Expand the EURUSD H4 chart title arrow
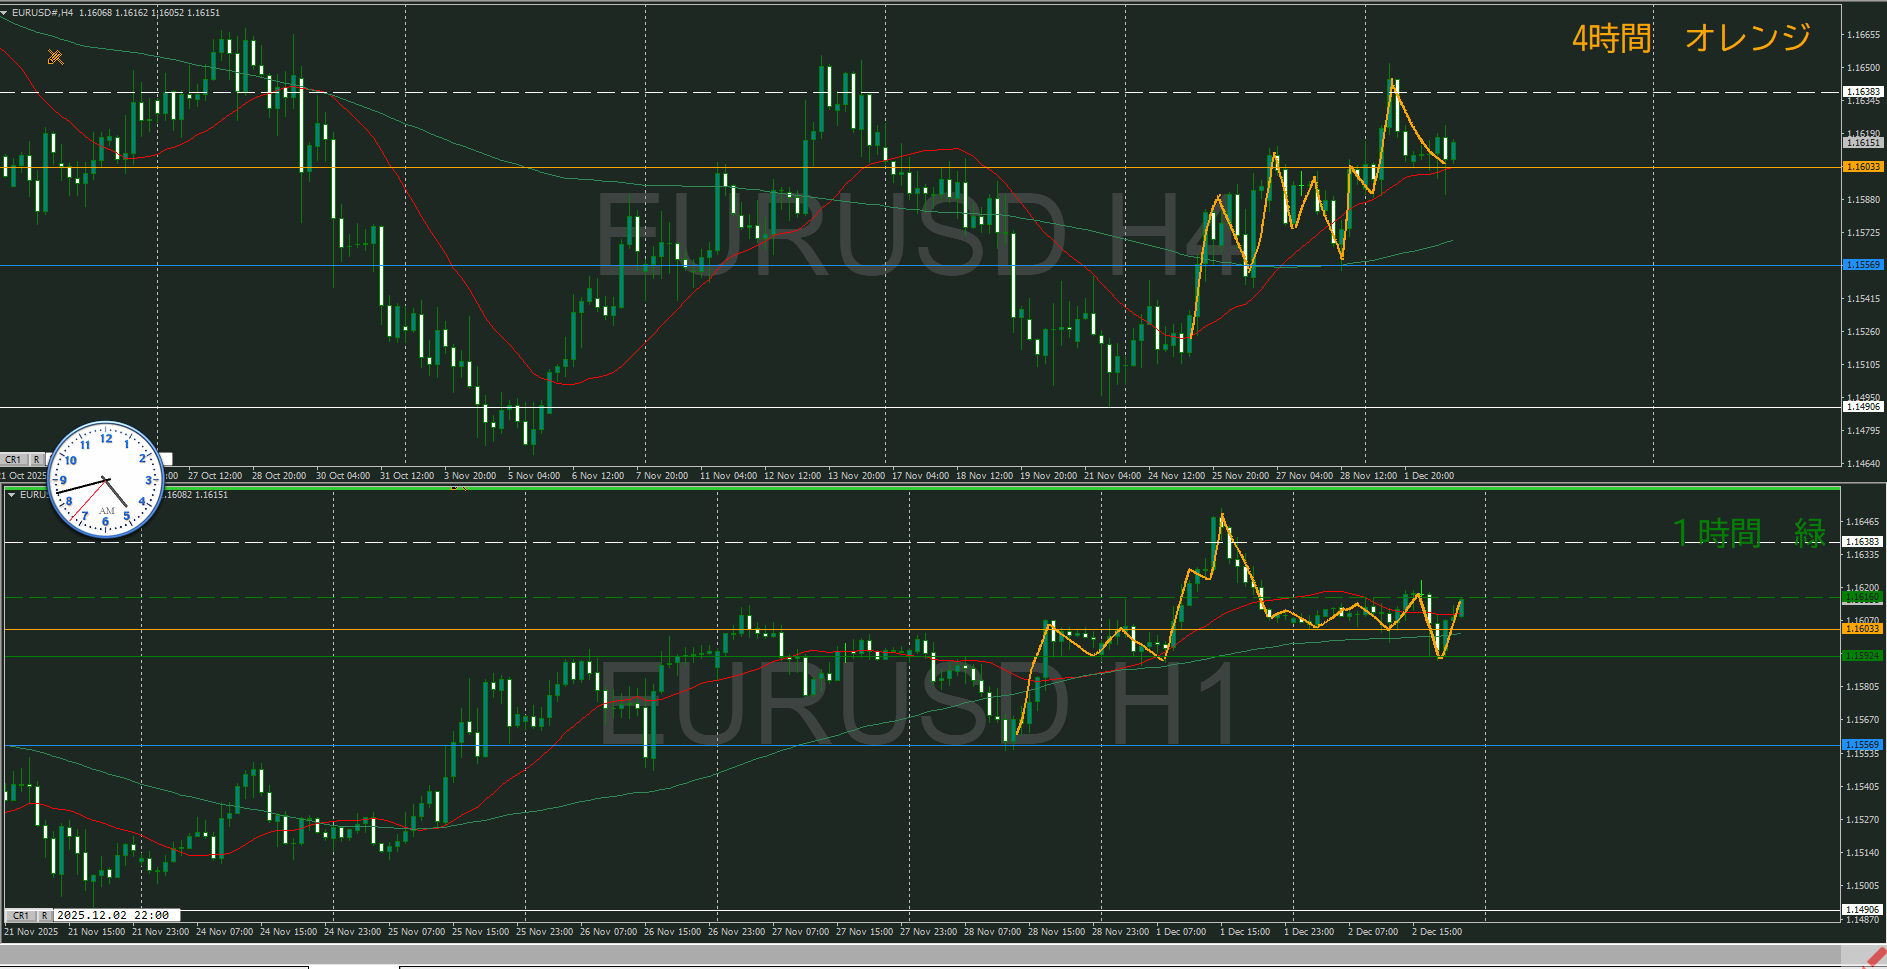1887x969 pixels. point(5,13)
